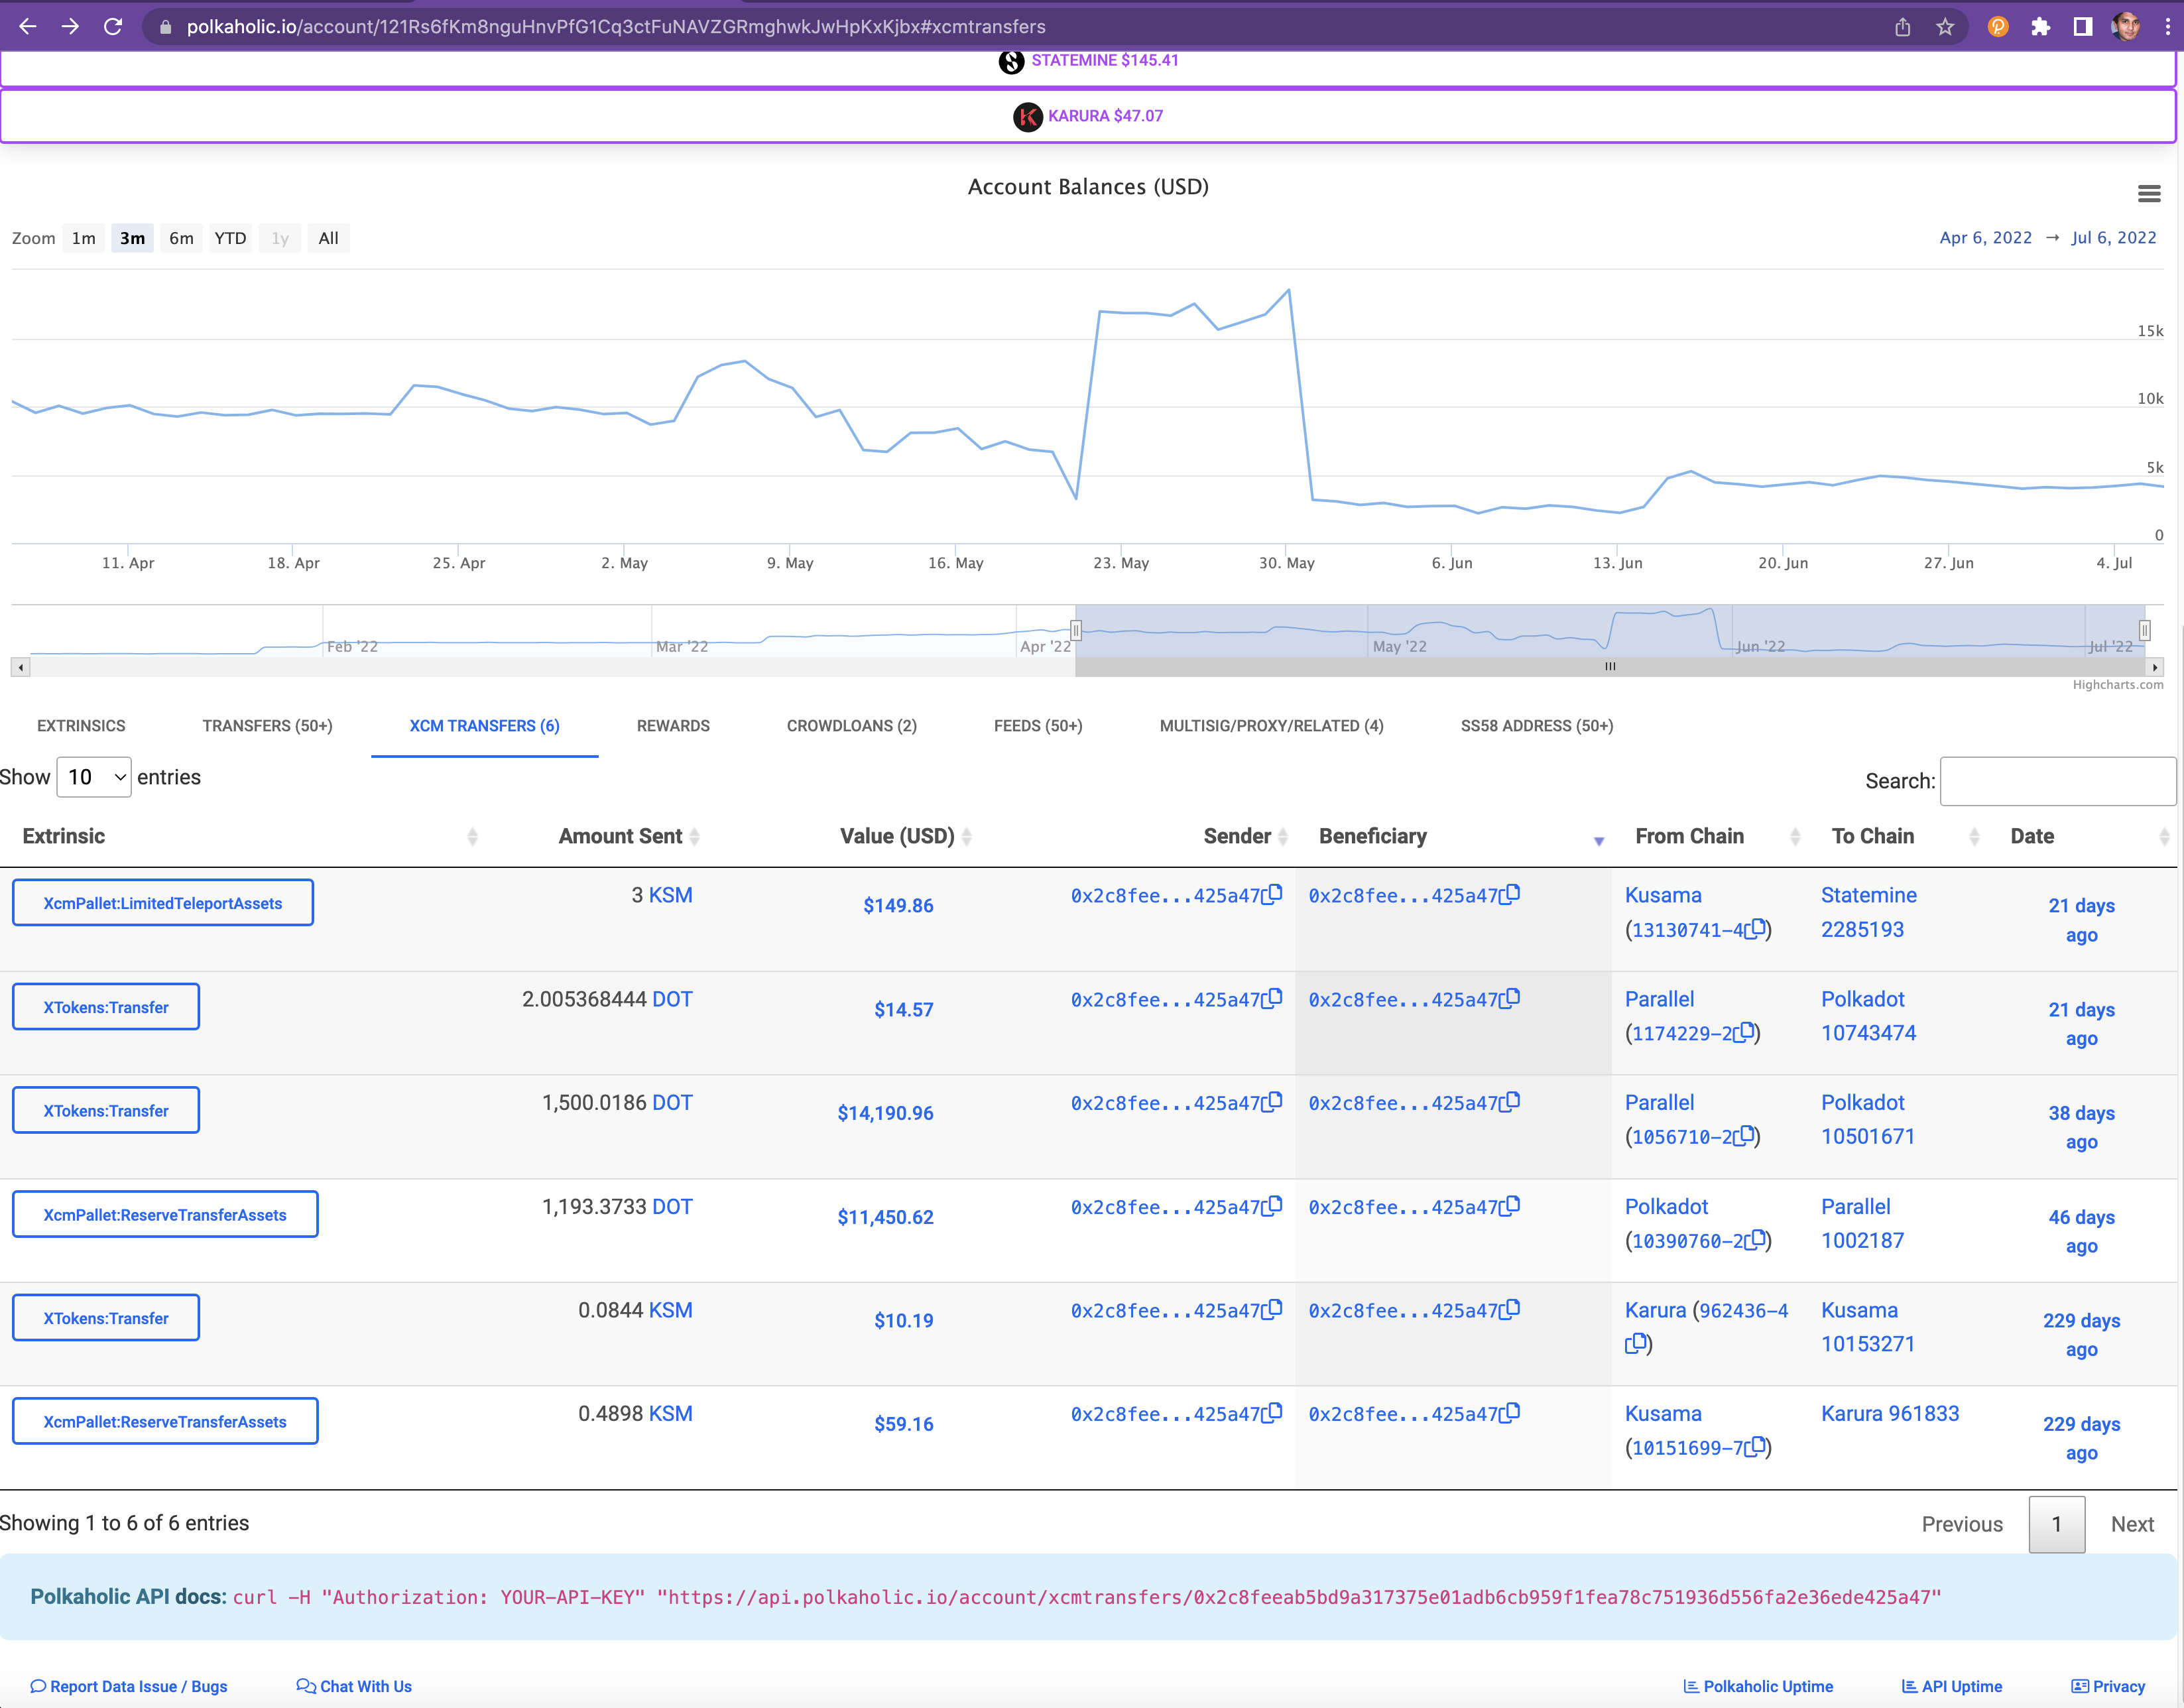Copy Polkadot extrinsic ID 10390760-2
The image size is (2184, 1708).
(x=1755, y=1240)
